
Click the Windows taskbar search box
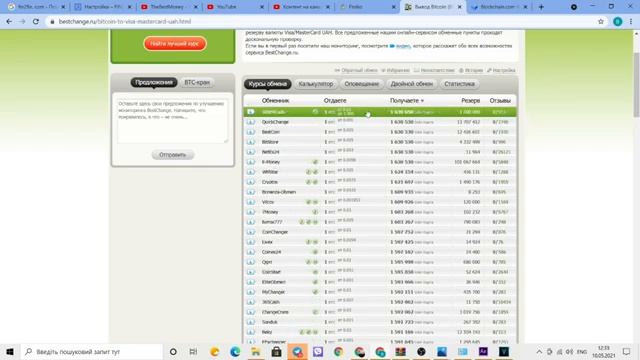coord(92,351)
